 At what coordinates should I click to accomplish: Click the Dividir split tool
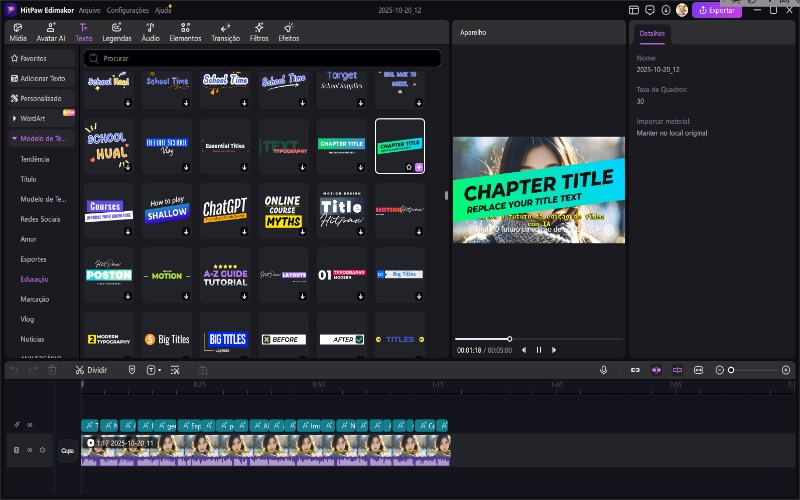[91, 370]
